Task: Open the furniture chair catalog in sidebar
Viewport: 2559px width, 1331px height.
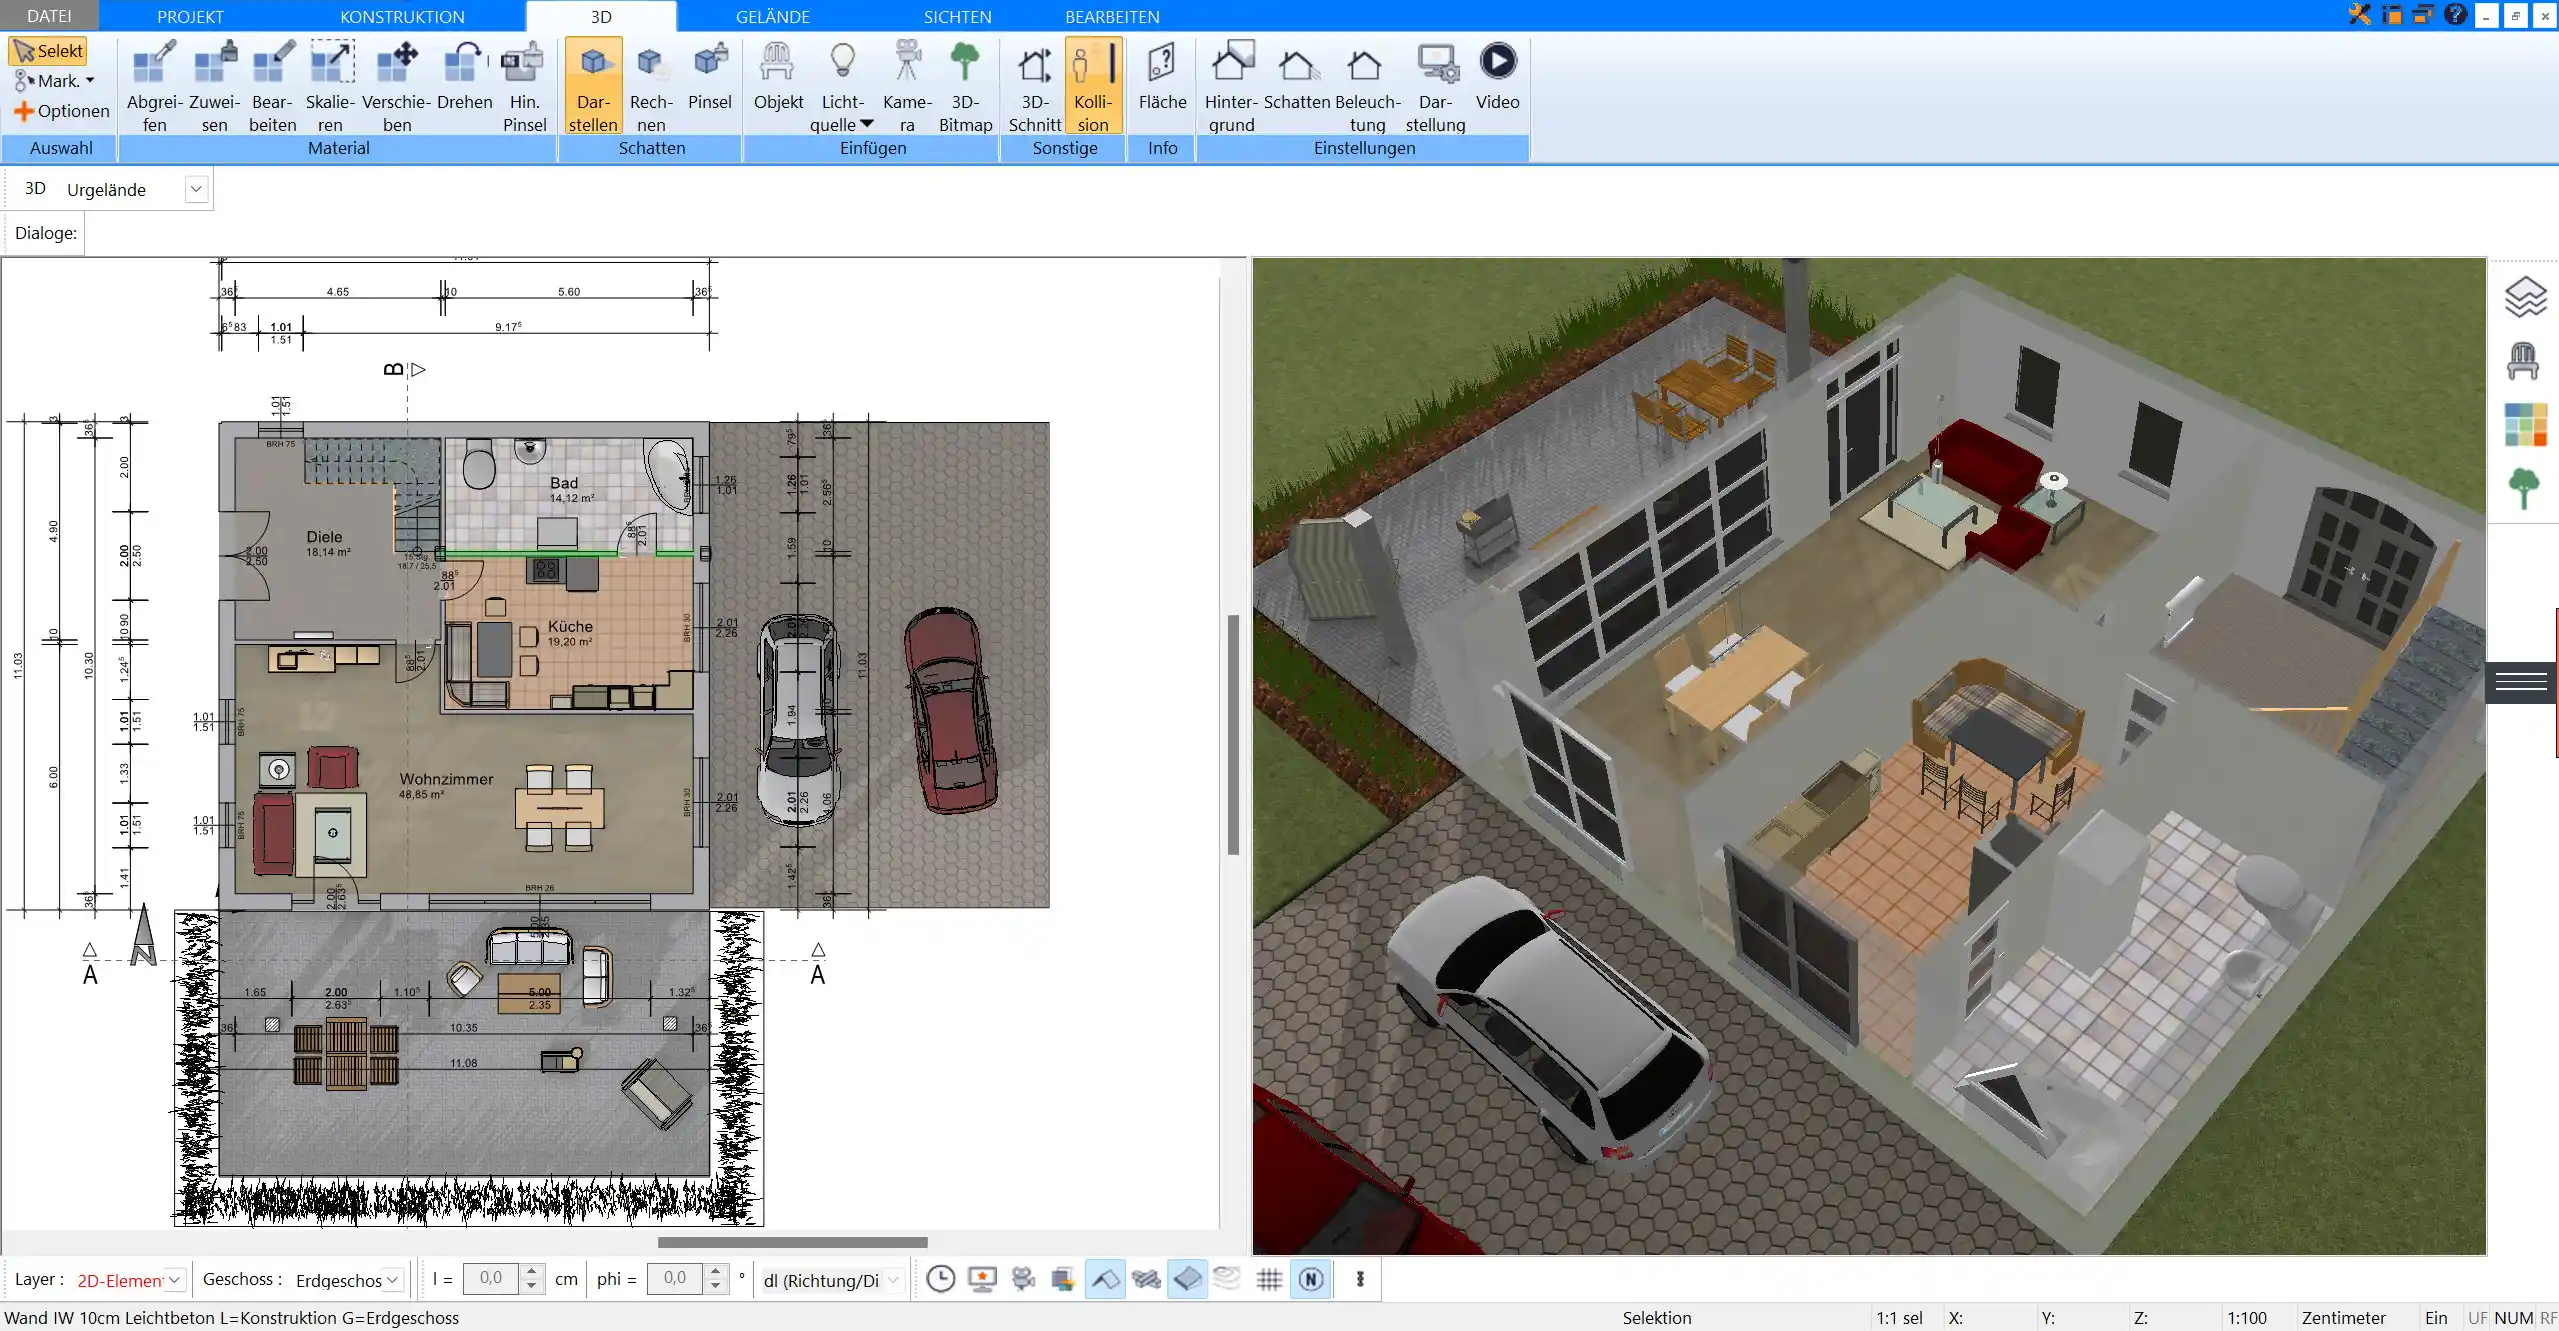Action: click(x=2524, y=361)
